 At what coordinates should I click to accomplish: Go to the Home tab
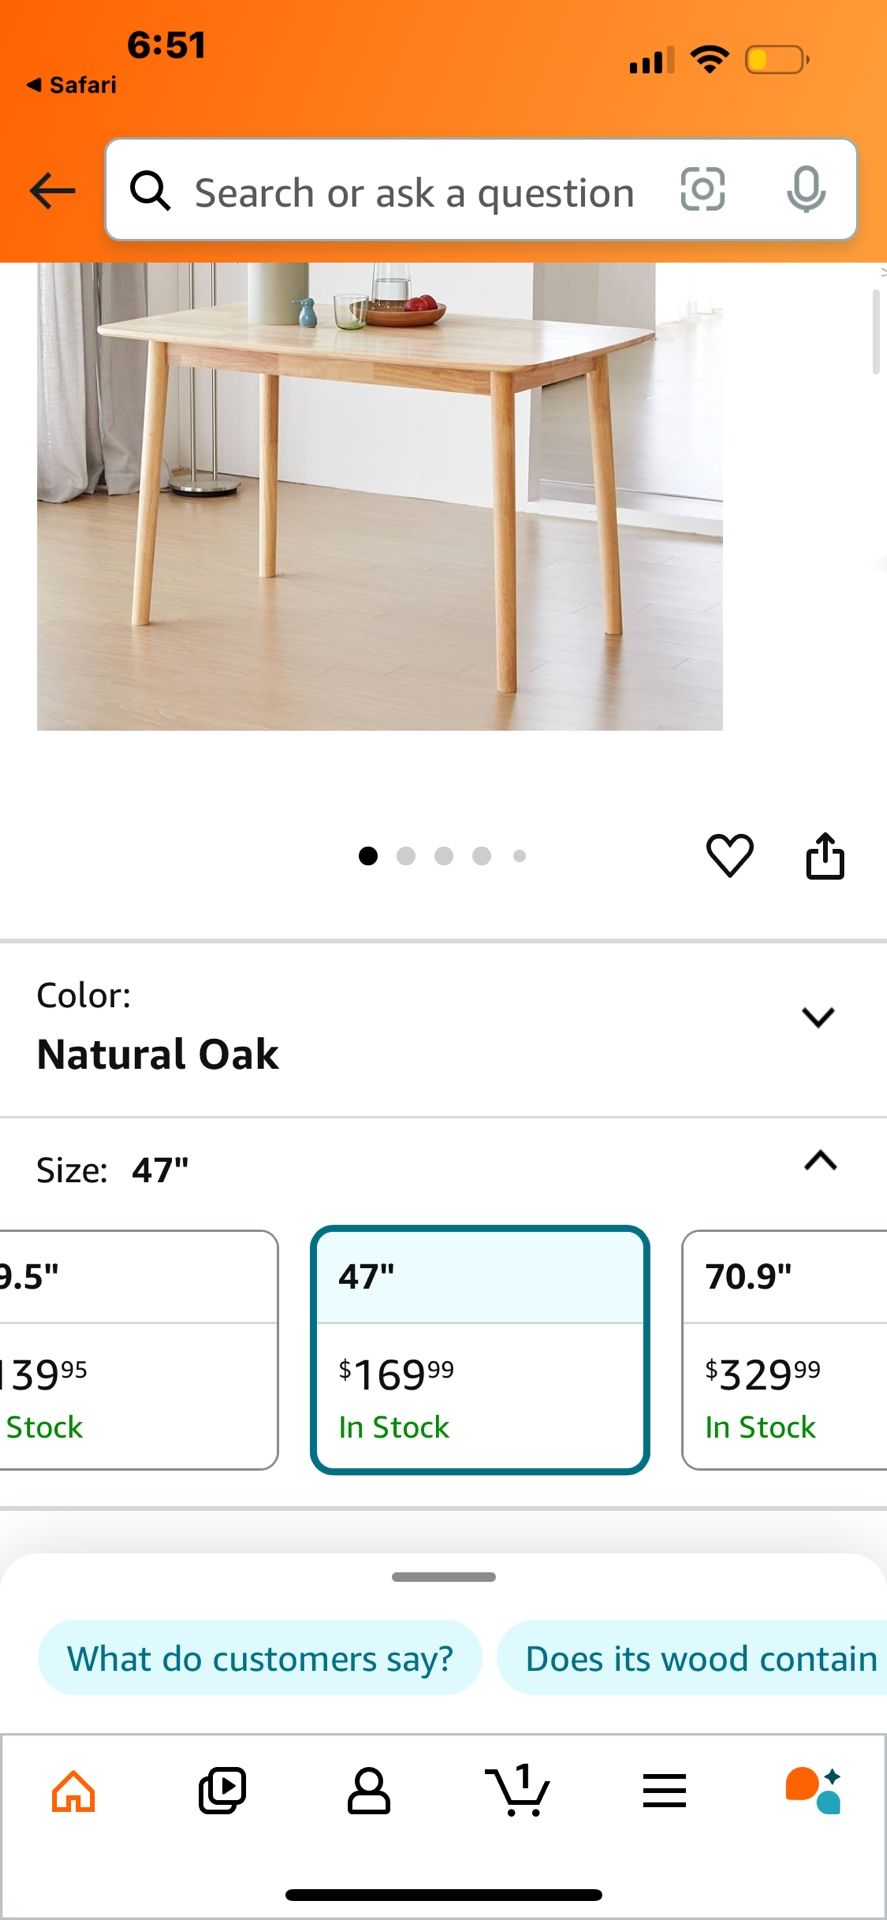pos(74,1790)
